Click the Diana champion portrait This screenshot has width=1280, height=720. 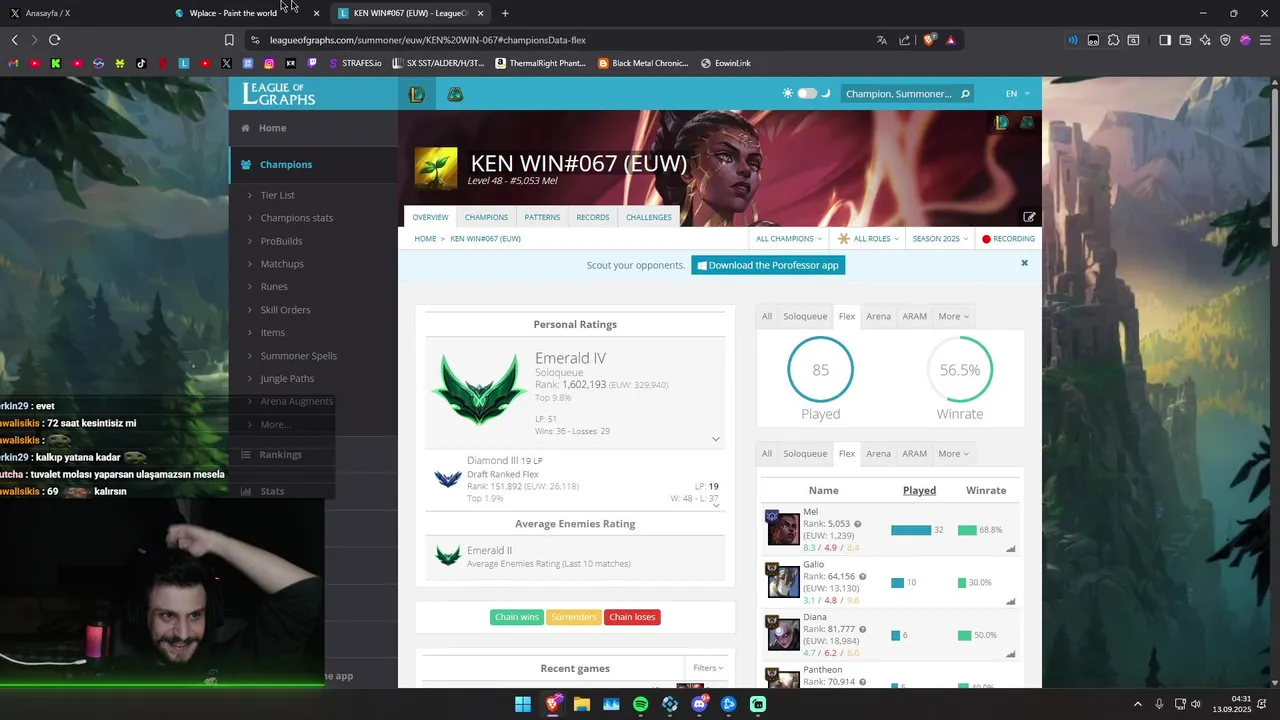pyautogui.click(x=783, y=634)
